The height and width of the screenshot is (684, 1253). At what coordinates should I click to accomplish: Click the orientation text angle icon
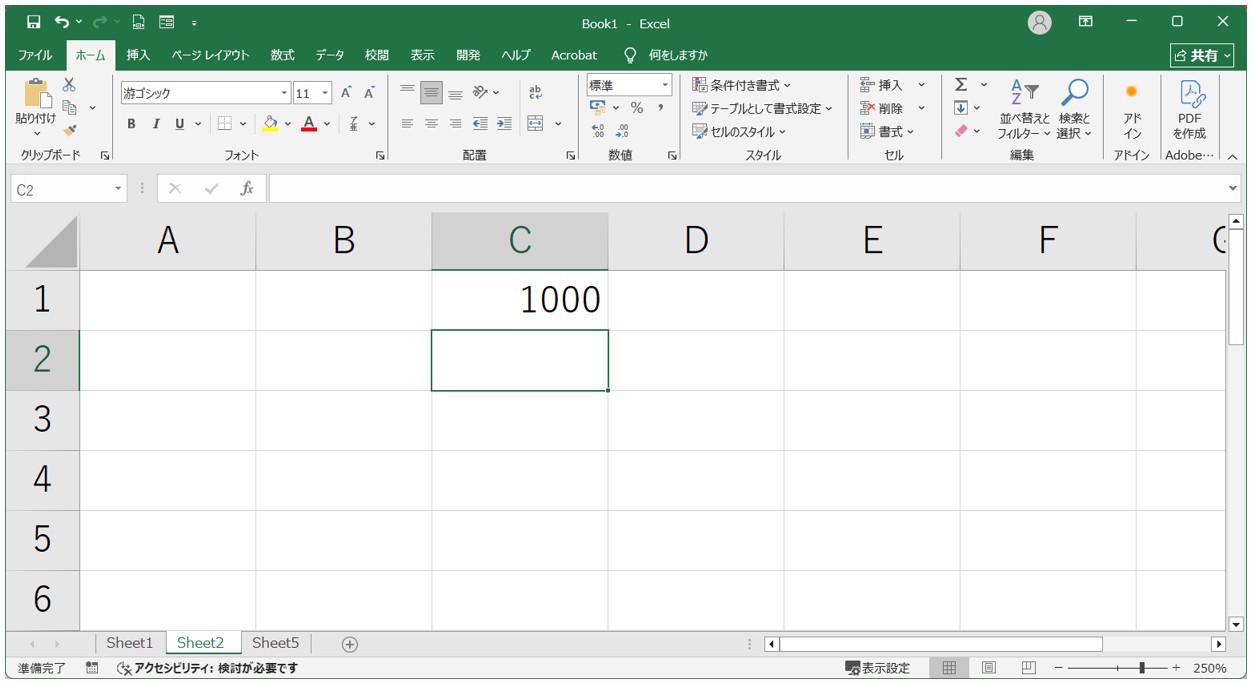tap(481, 93)
